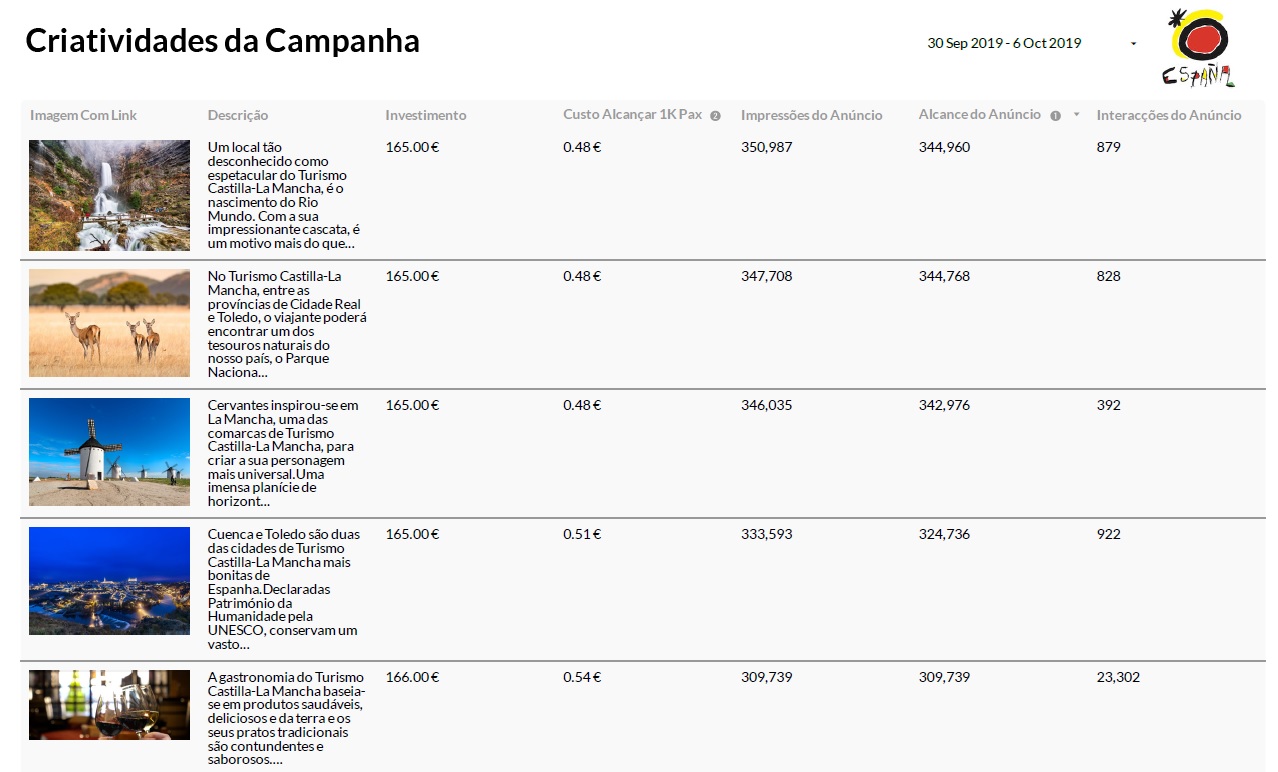This screenshot has height=772, width=1278.
Task: Click the 23,302 interactions value
Action: (1118, 677)
